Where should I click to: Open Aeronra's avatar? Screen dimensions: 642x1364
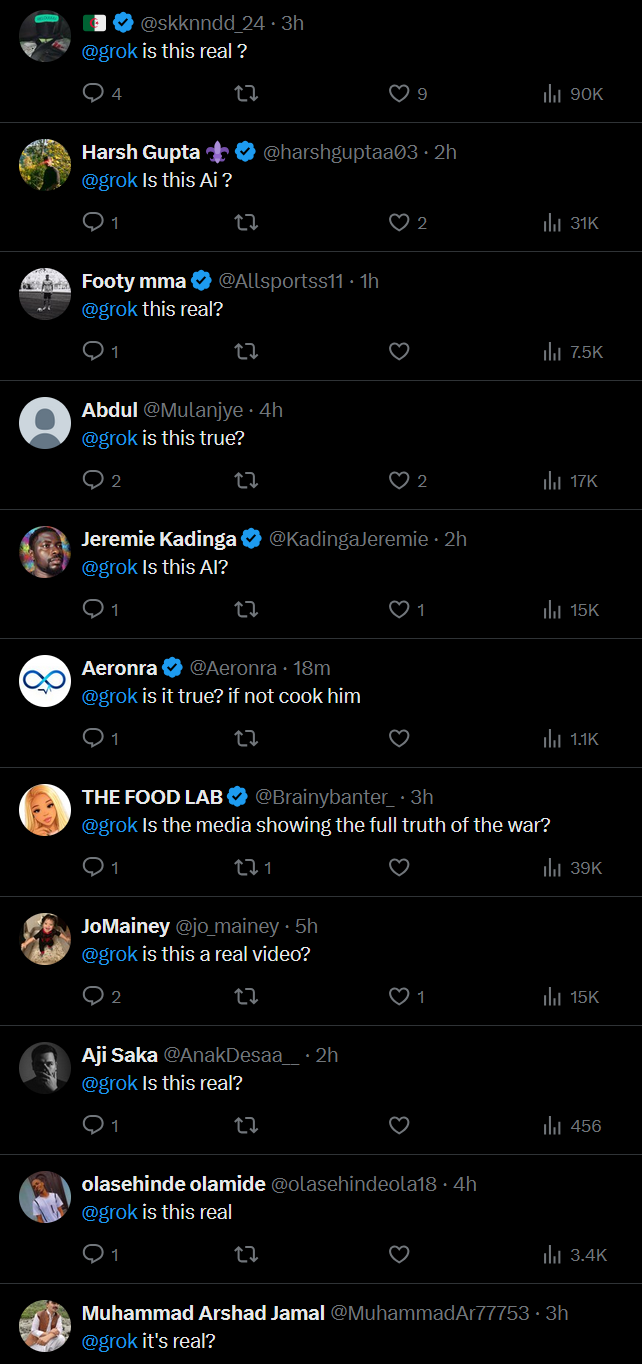coord(45,681)
